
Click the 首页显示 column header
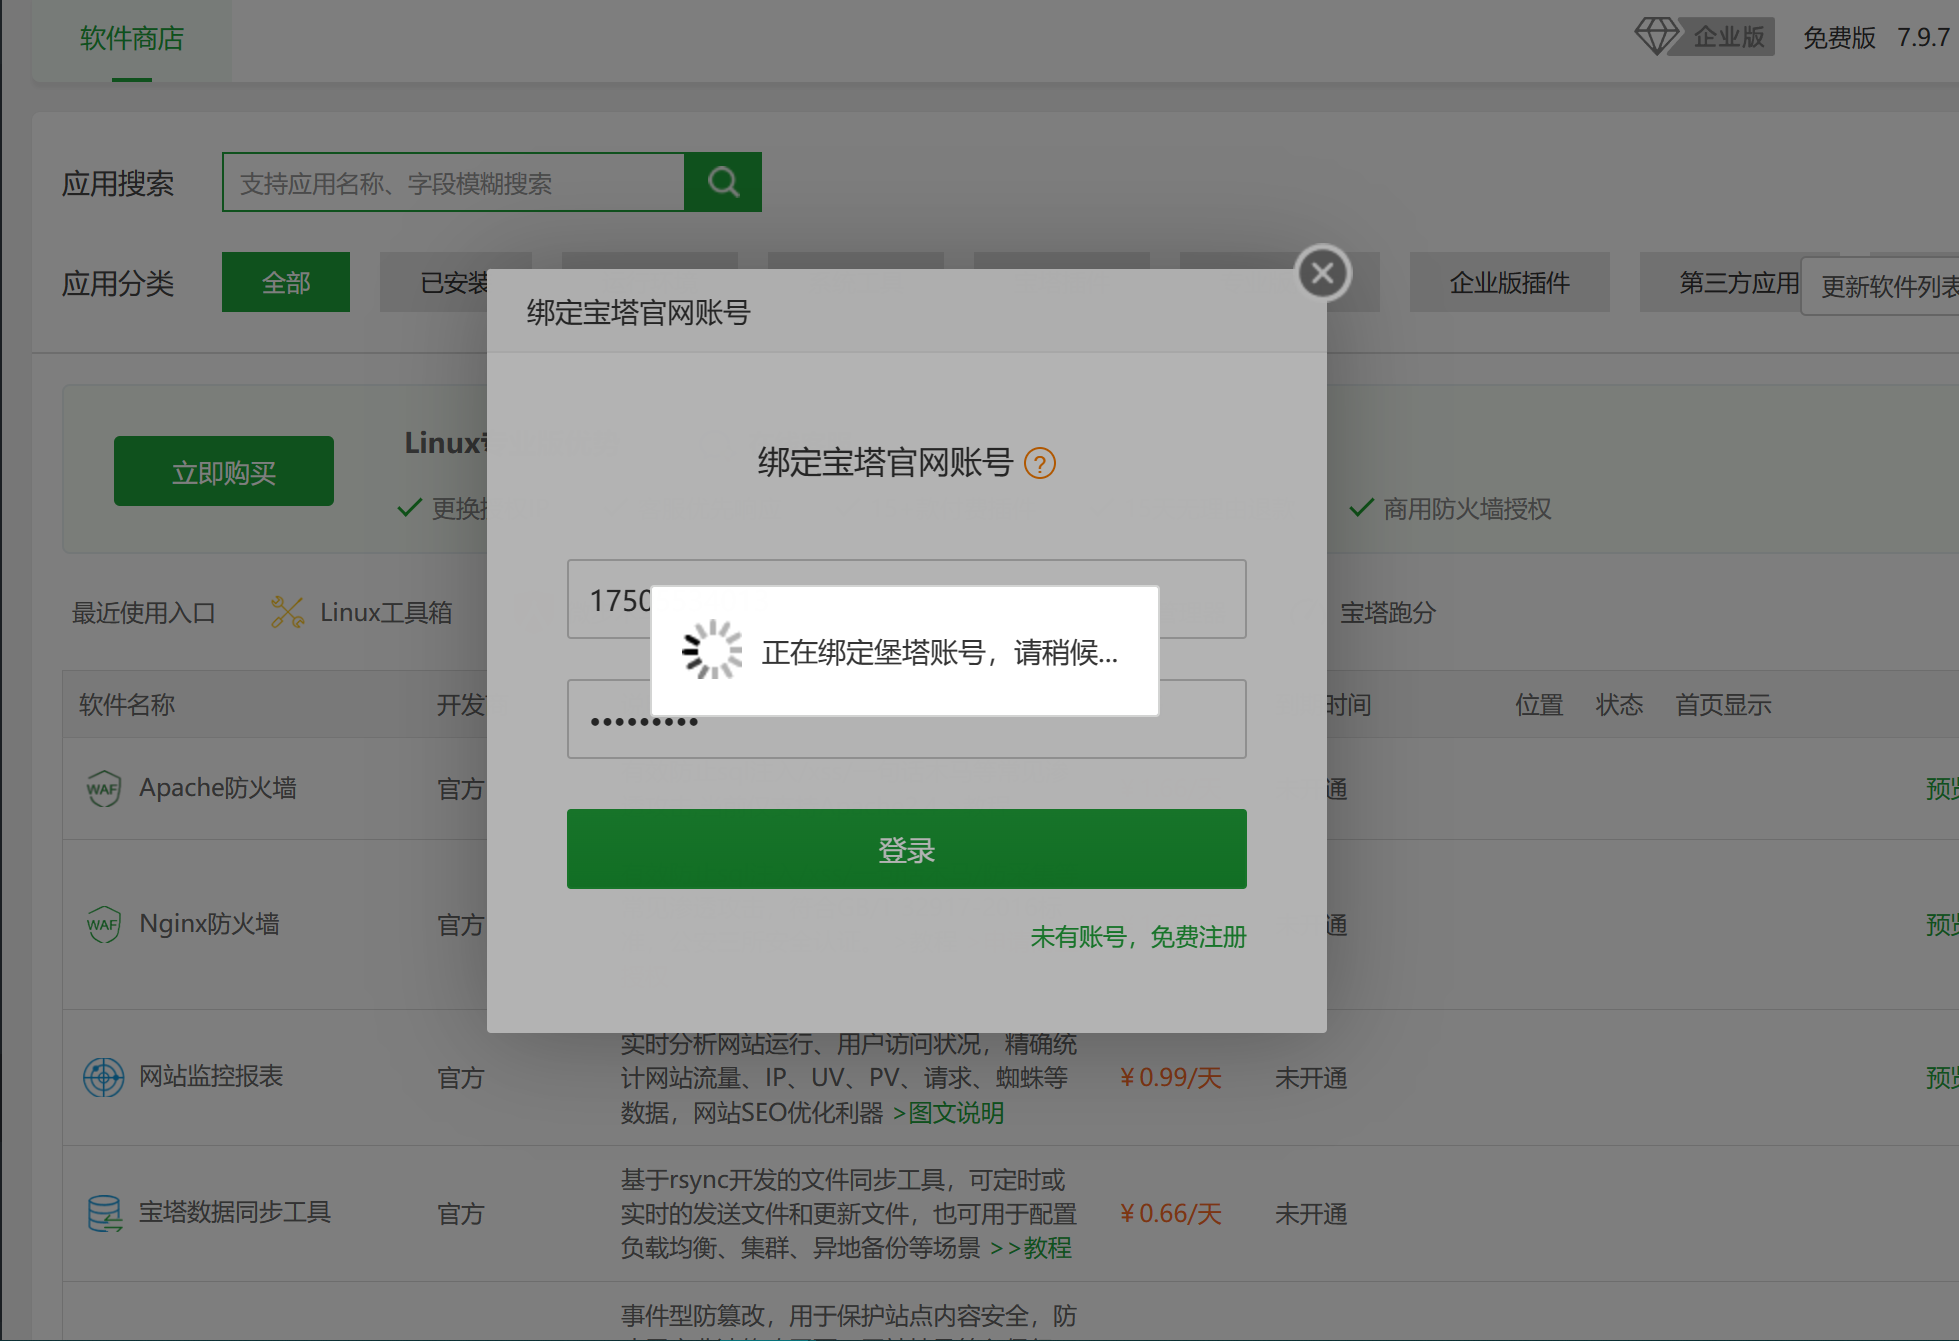coord(1723,705)
